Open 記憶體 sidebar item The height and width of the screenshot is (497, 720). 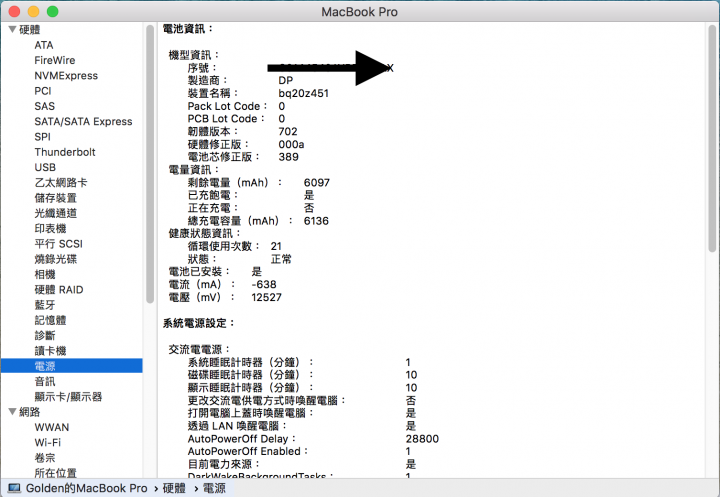[51, 320]
